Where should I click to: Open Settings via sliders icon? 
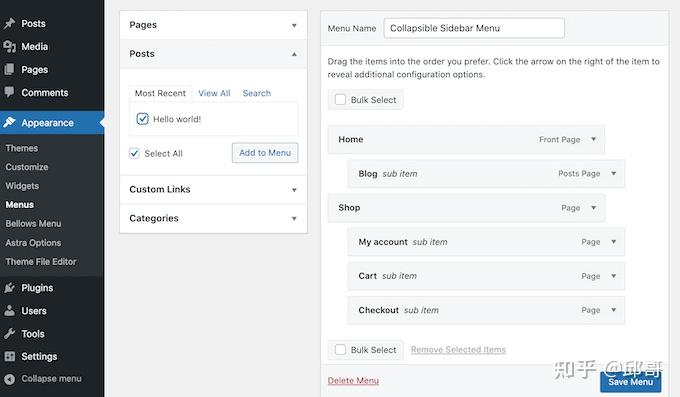[9, 356]
